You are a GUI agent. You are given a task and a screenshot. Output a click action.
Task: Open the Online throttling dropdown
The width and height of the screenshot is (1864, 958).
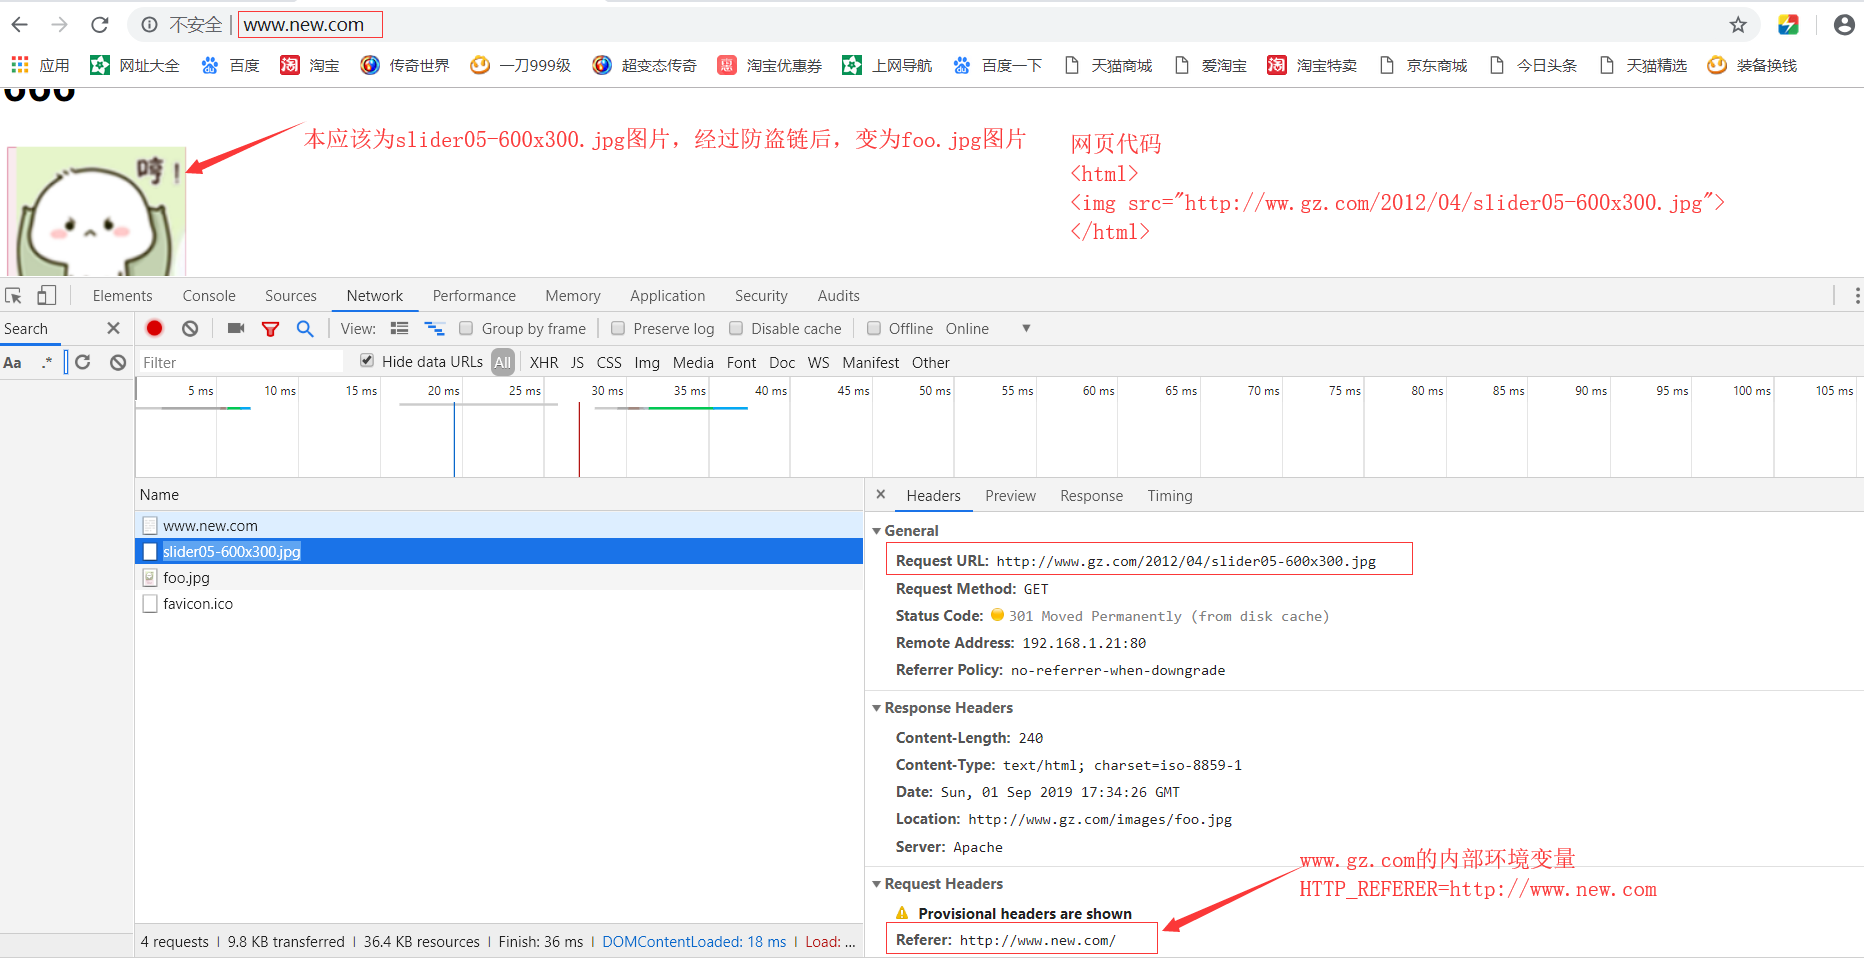point(1025,328)
